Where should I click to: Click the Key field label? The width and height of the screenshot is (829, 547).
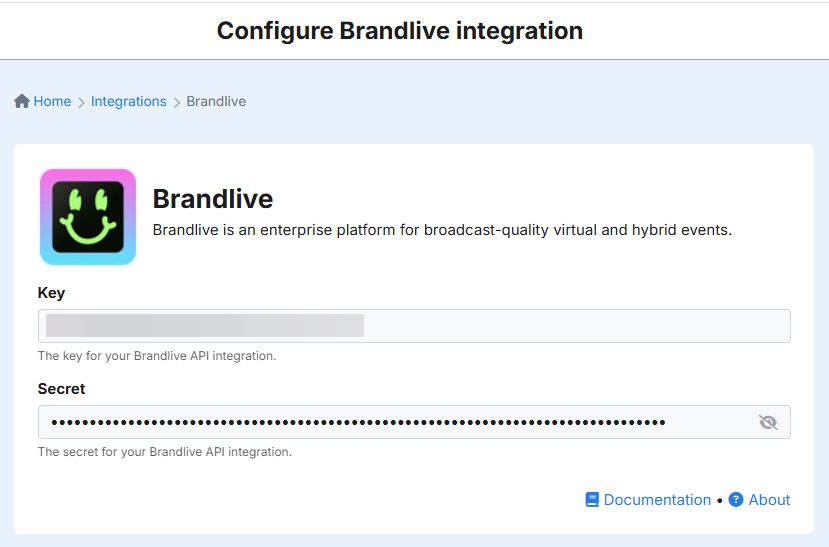click(51, 293)
